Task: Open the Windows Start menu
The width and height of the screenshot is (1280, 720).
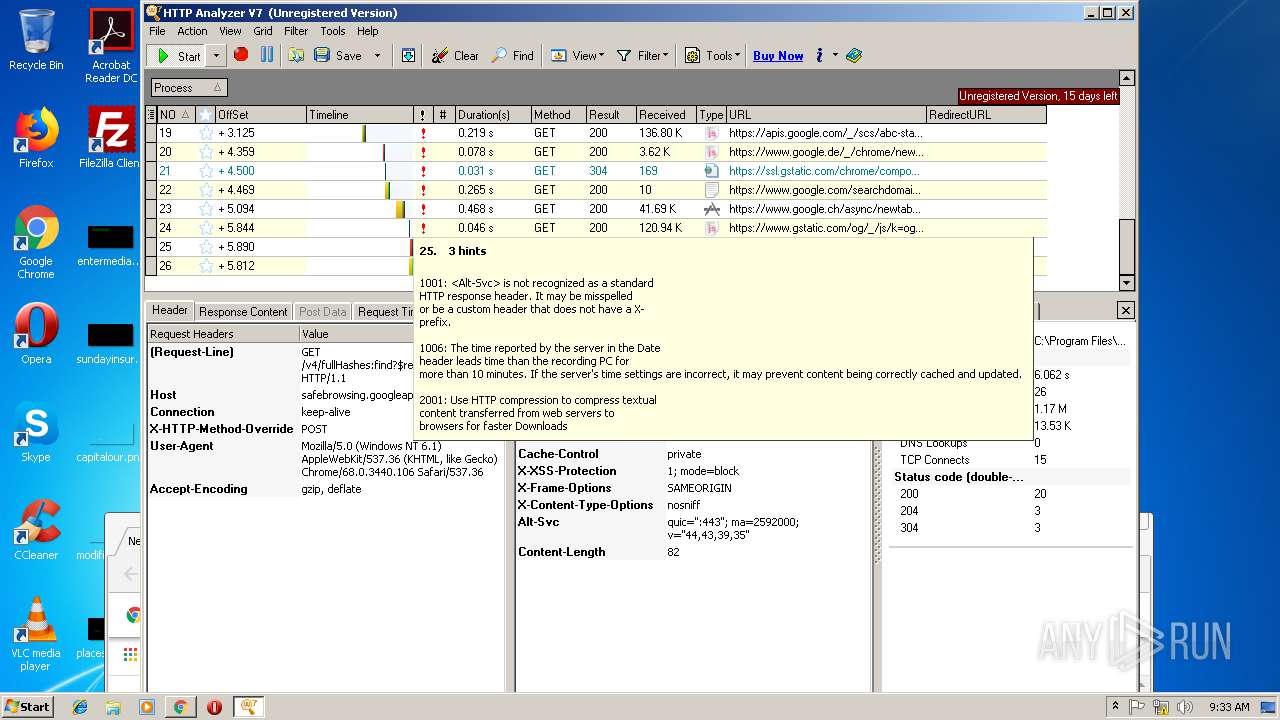Action: click(27, 706)
